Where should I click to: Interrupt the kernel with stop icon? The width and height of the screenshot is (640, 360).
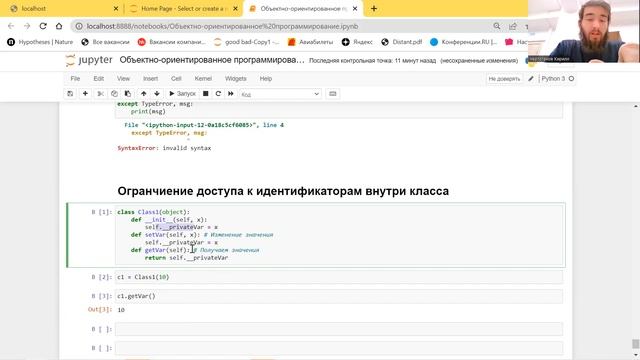[x=206, y=93]
